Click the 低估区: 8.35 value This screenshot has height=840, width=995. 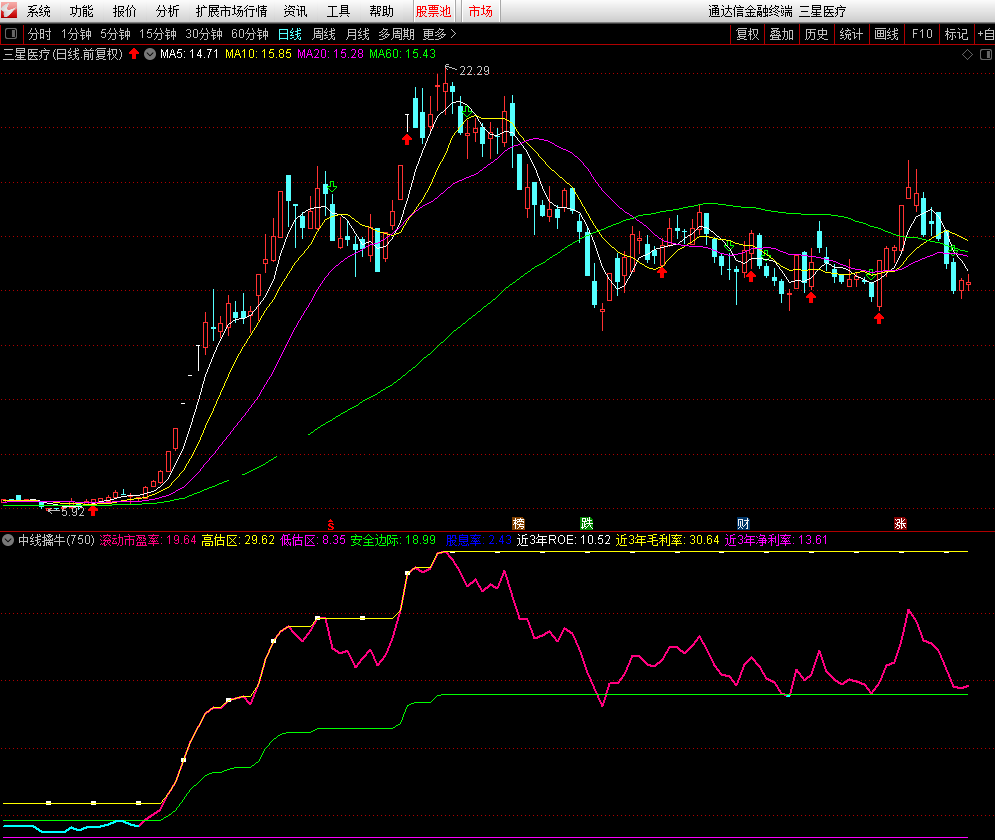(313, 540)
